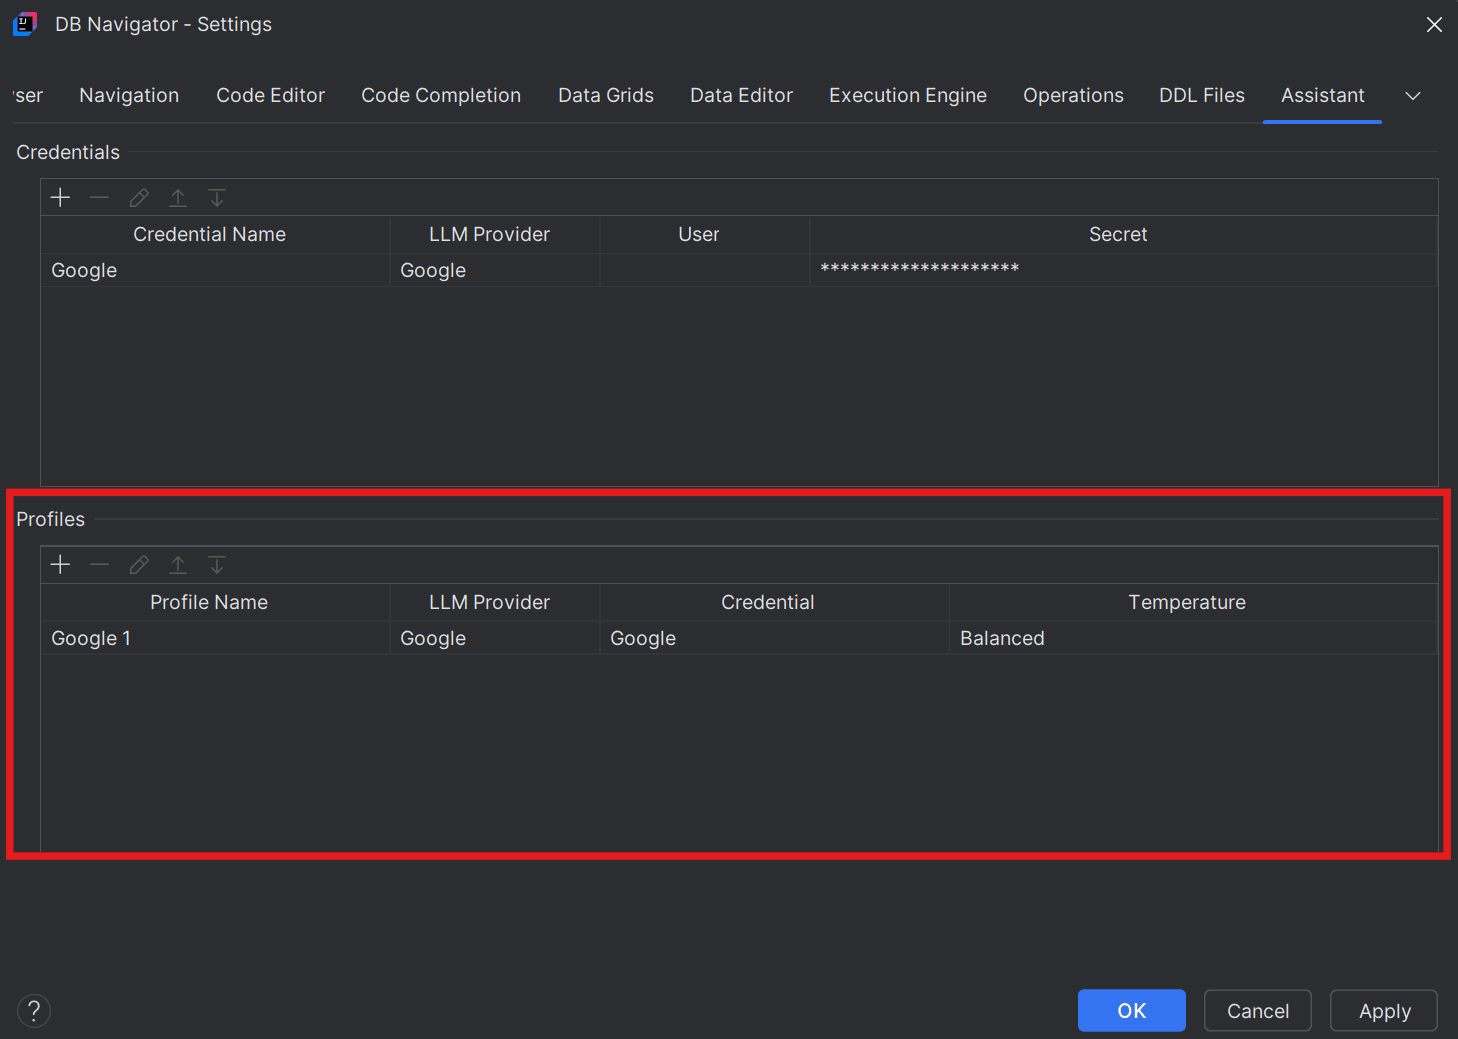Click the Credential column header in Profiles
The image size is (1458, 1039).
pyautogui.click(x=775, y=602)
